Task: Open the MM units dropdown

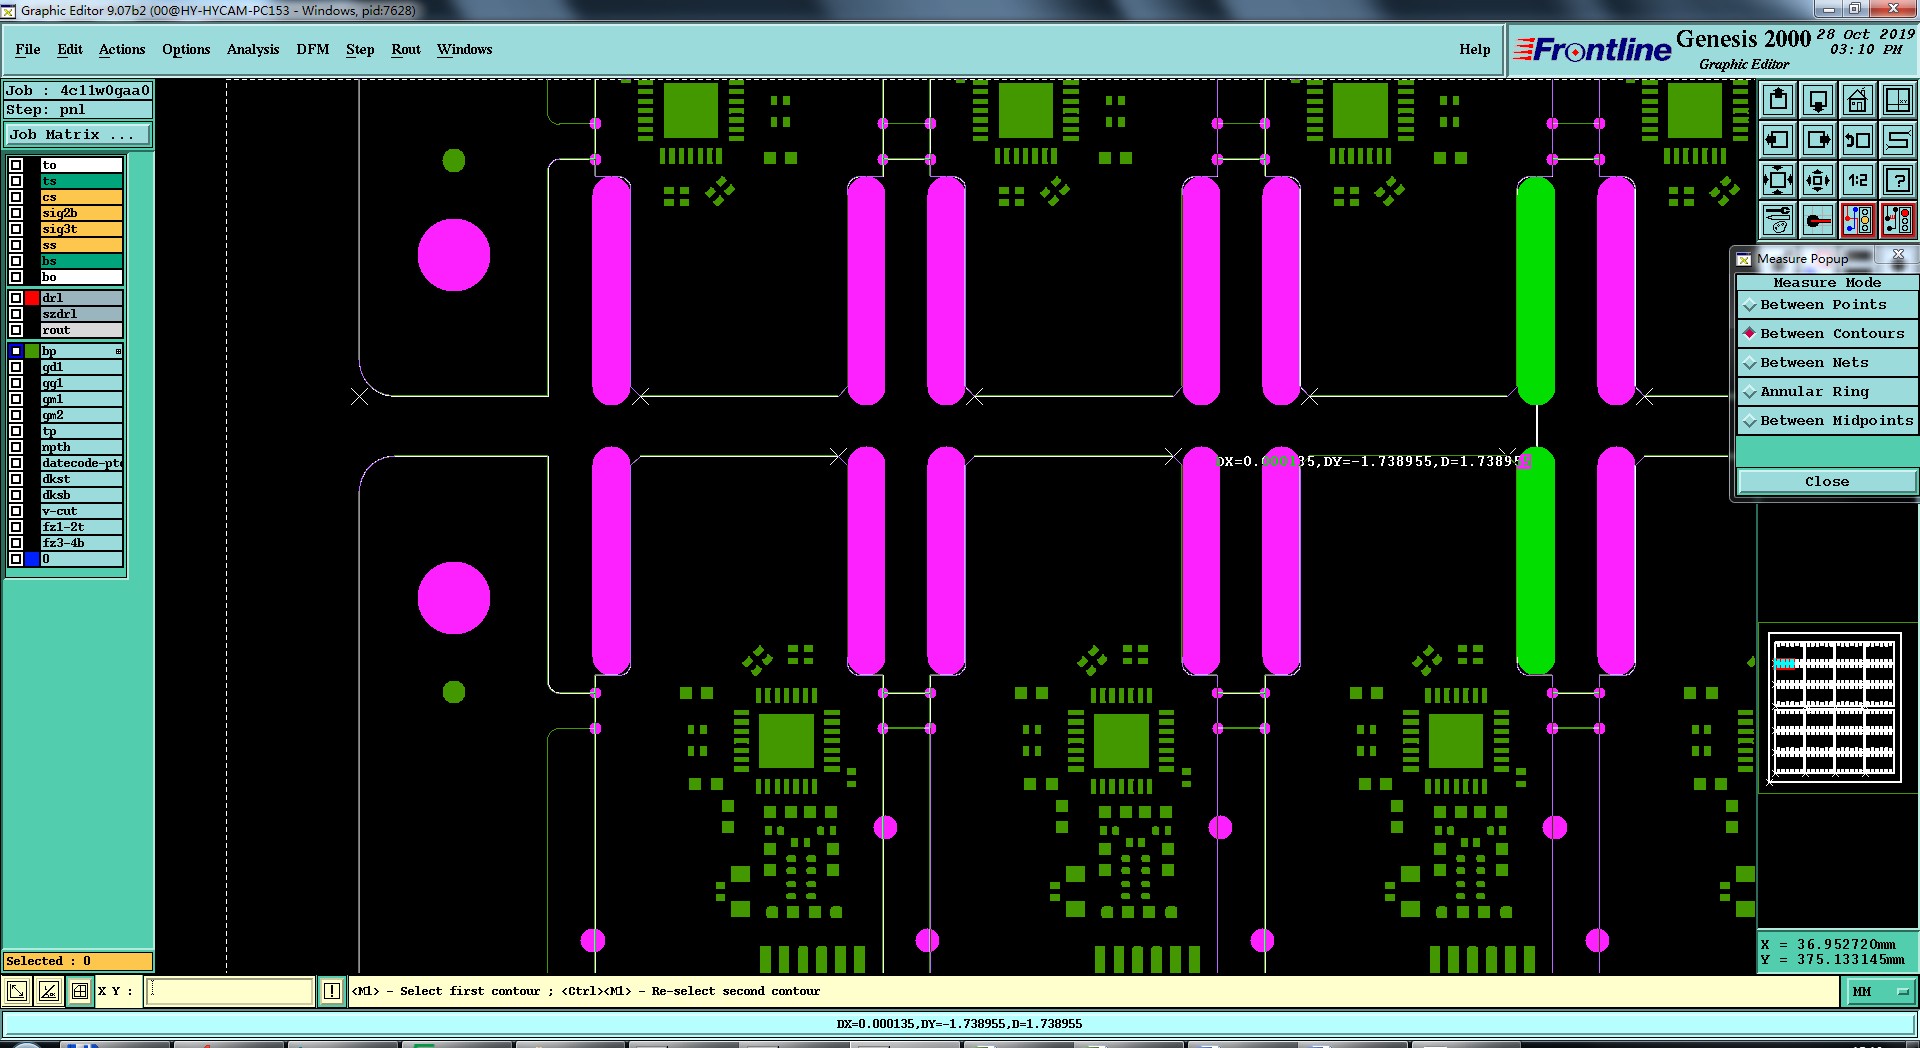Action: 1880,991
